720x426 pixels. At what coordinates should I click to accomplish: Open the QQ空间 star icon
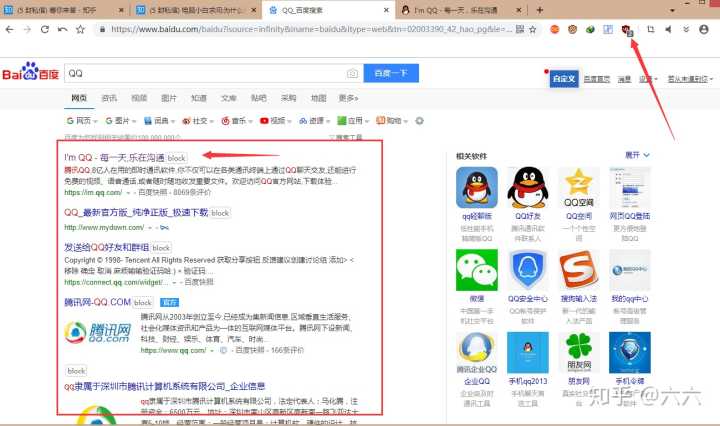click(579, 187)
